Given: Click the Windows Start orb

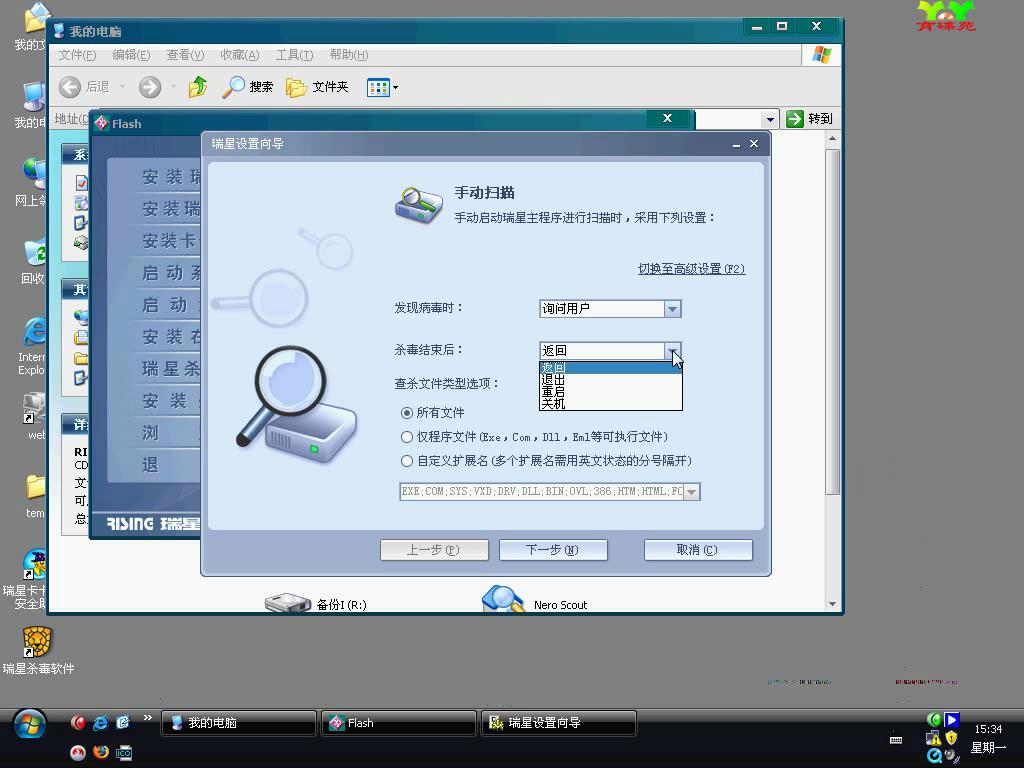Looking at the screenshot, I should [x=29, y=724].
